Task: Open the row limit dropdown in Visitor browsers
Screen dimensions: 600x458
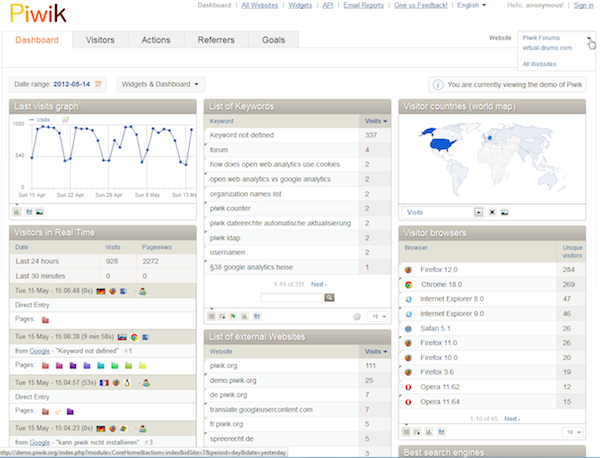Action: [x=573, y=432]
